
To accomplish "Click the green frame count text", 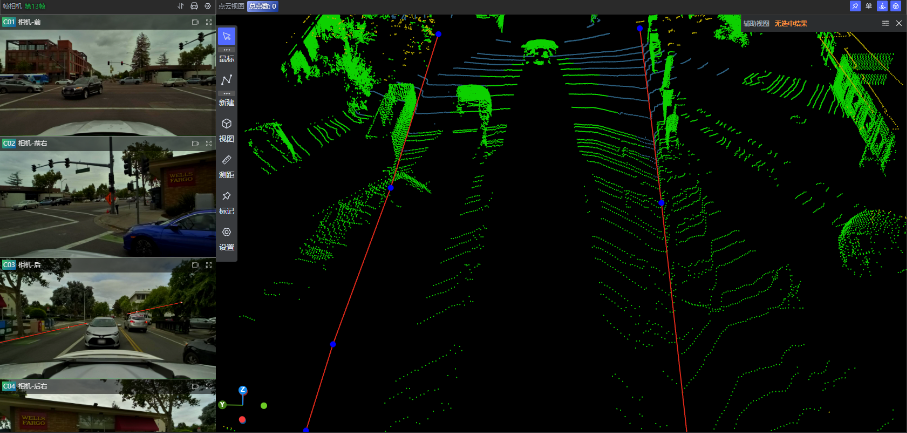I will coord(35,6).
